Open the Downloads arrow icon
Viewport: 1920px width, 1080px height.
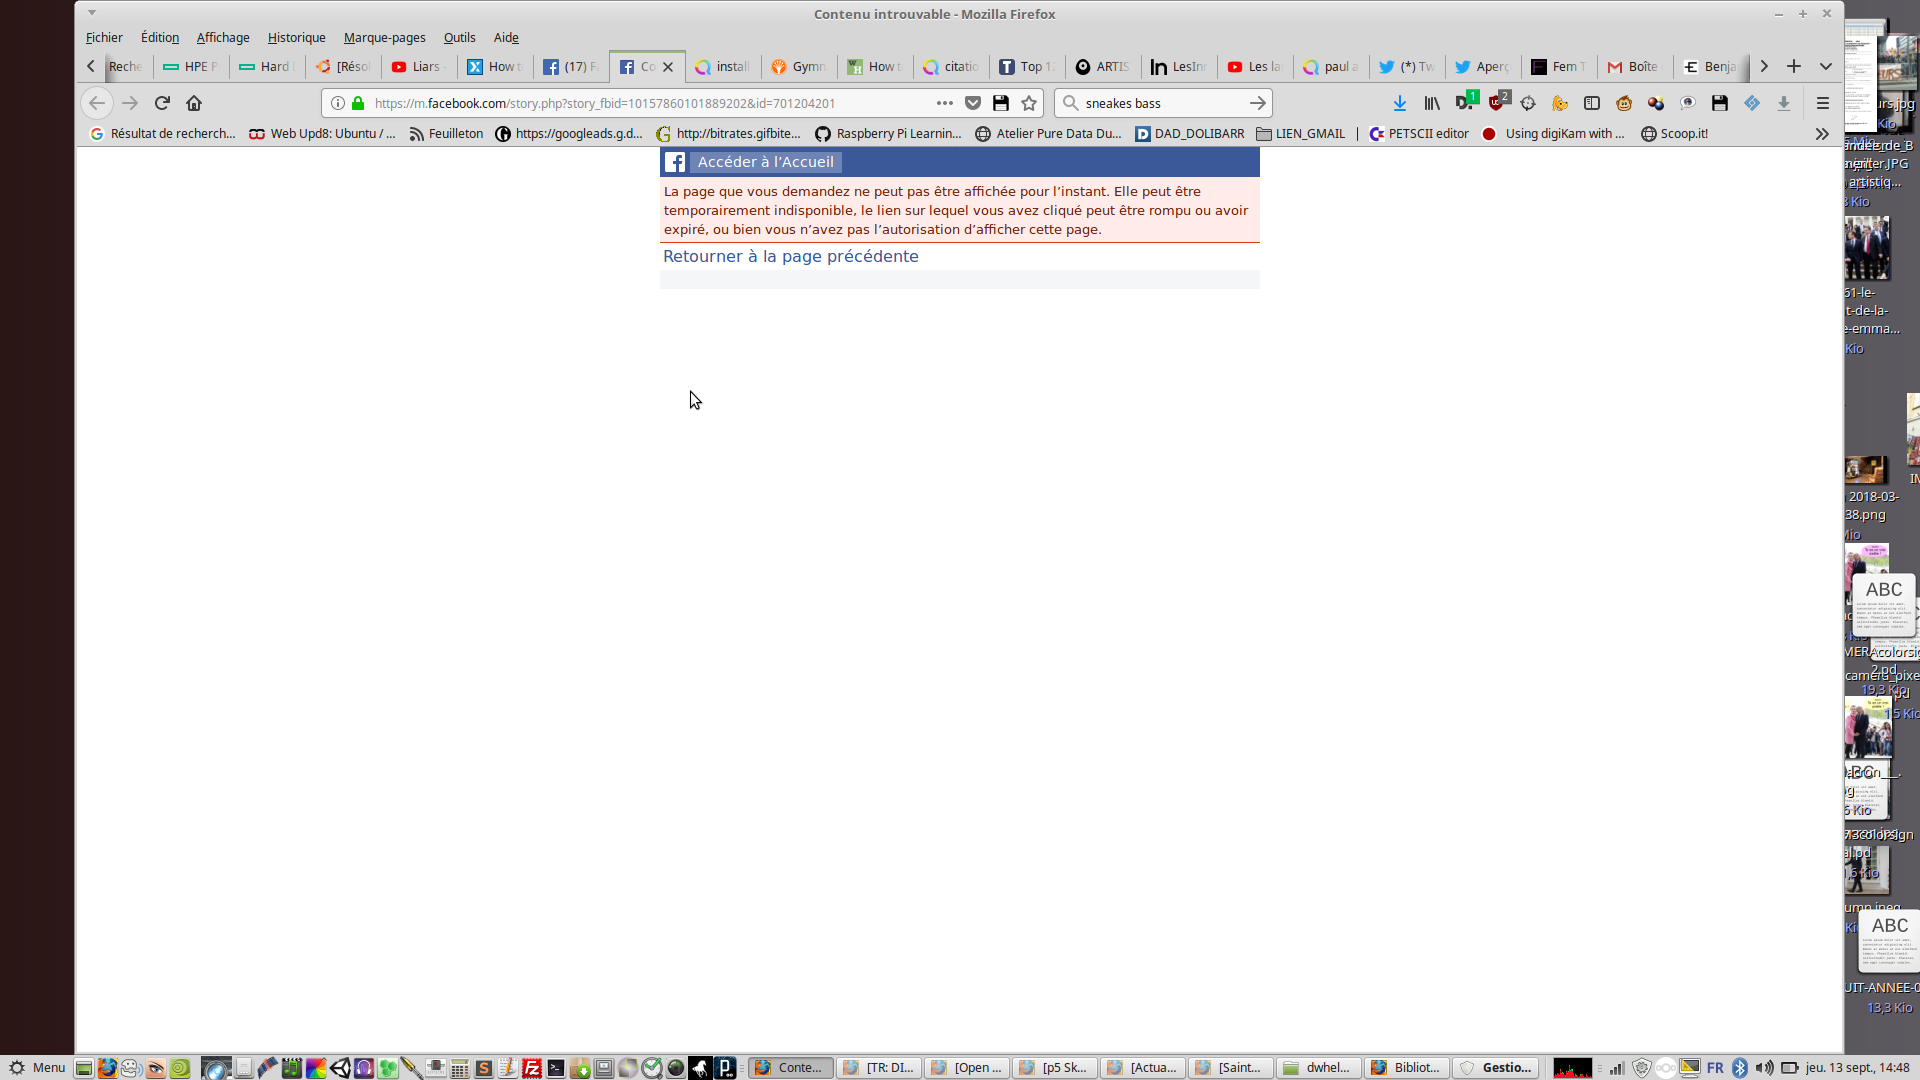point(1399,103)
